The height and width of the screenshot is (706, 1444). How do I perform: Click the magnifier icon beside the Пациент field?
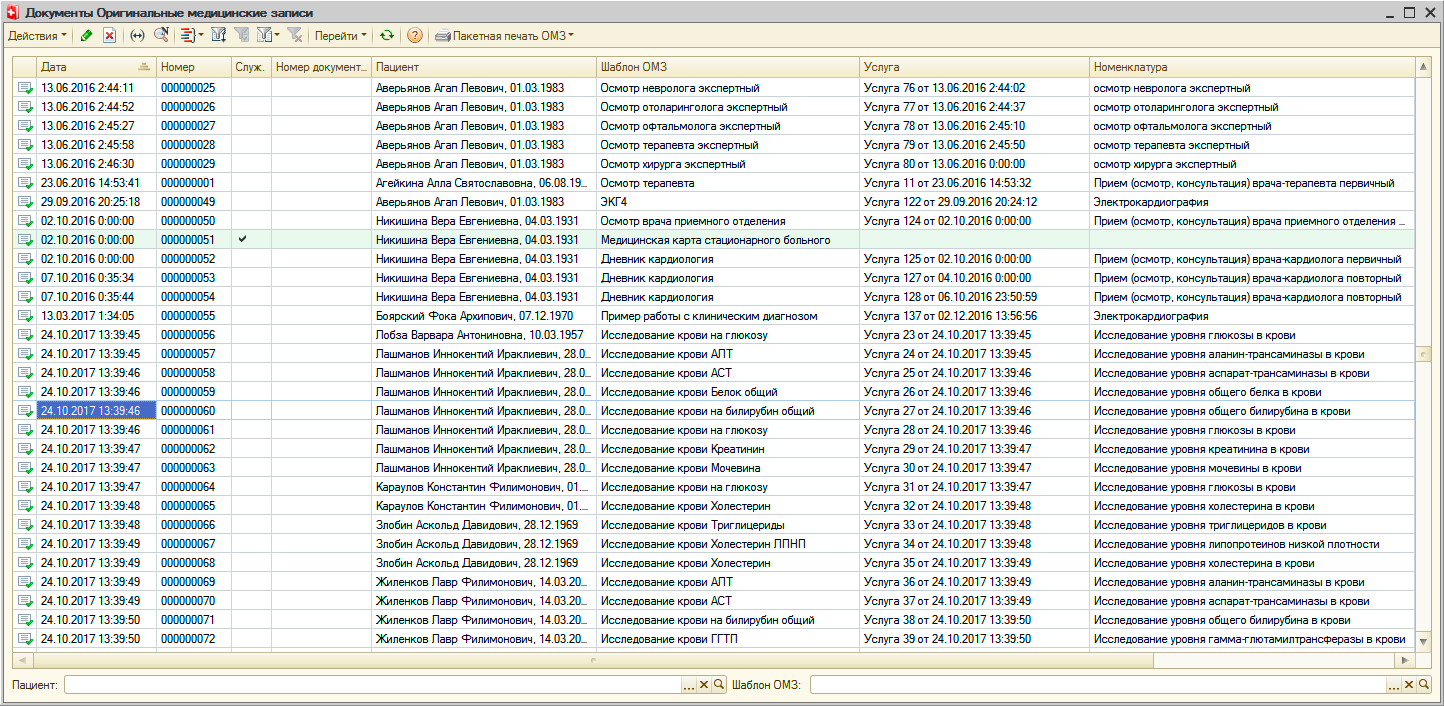[719, 685]
